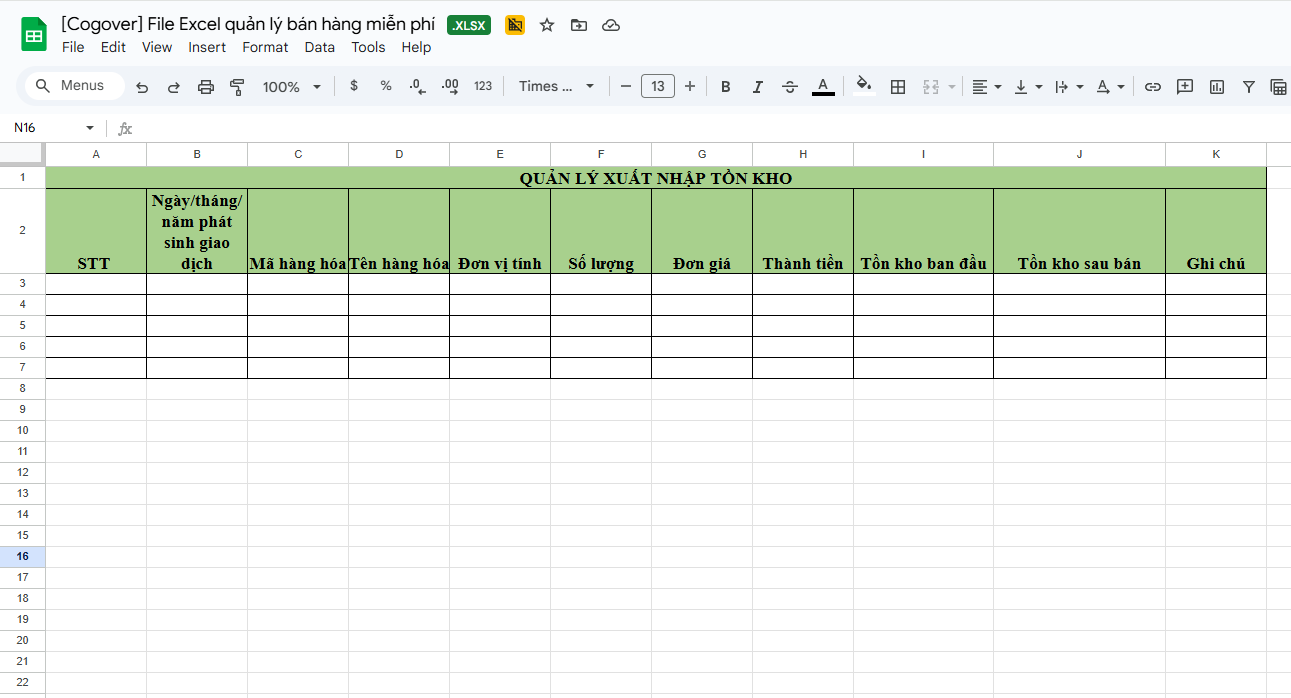
Task: Undo the last action
Action: click(142, 87)
